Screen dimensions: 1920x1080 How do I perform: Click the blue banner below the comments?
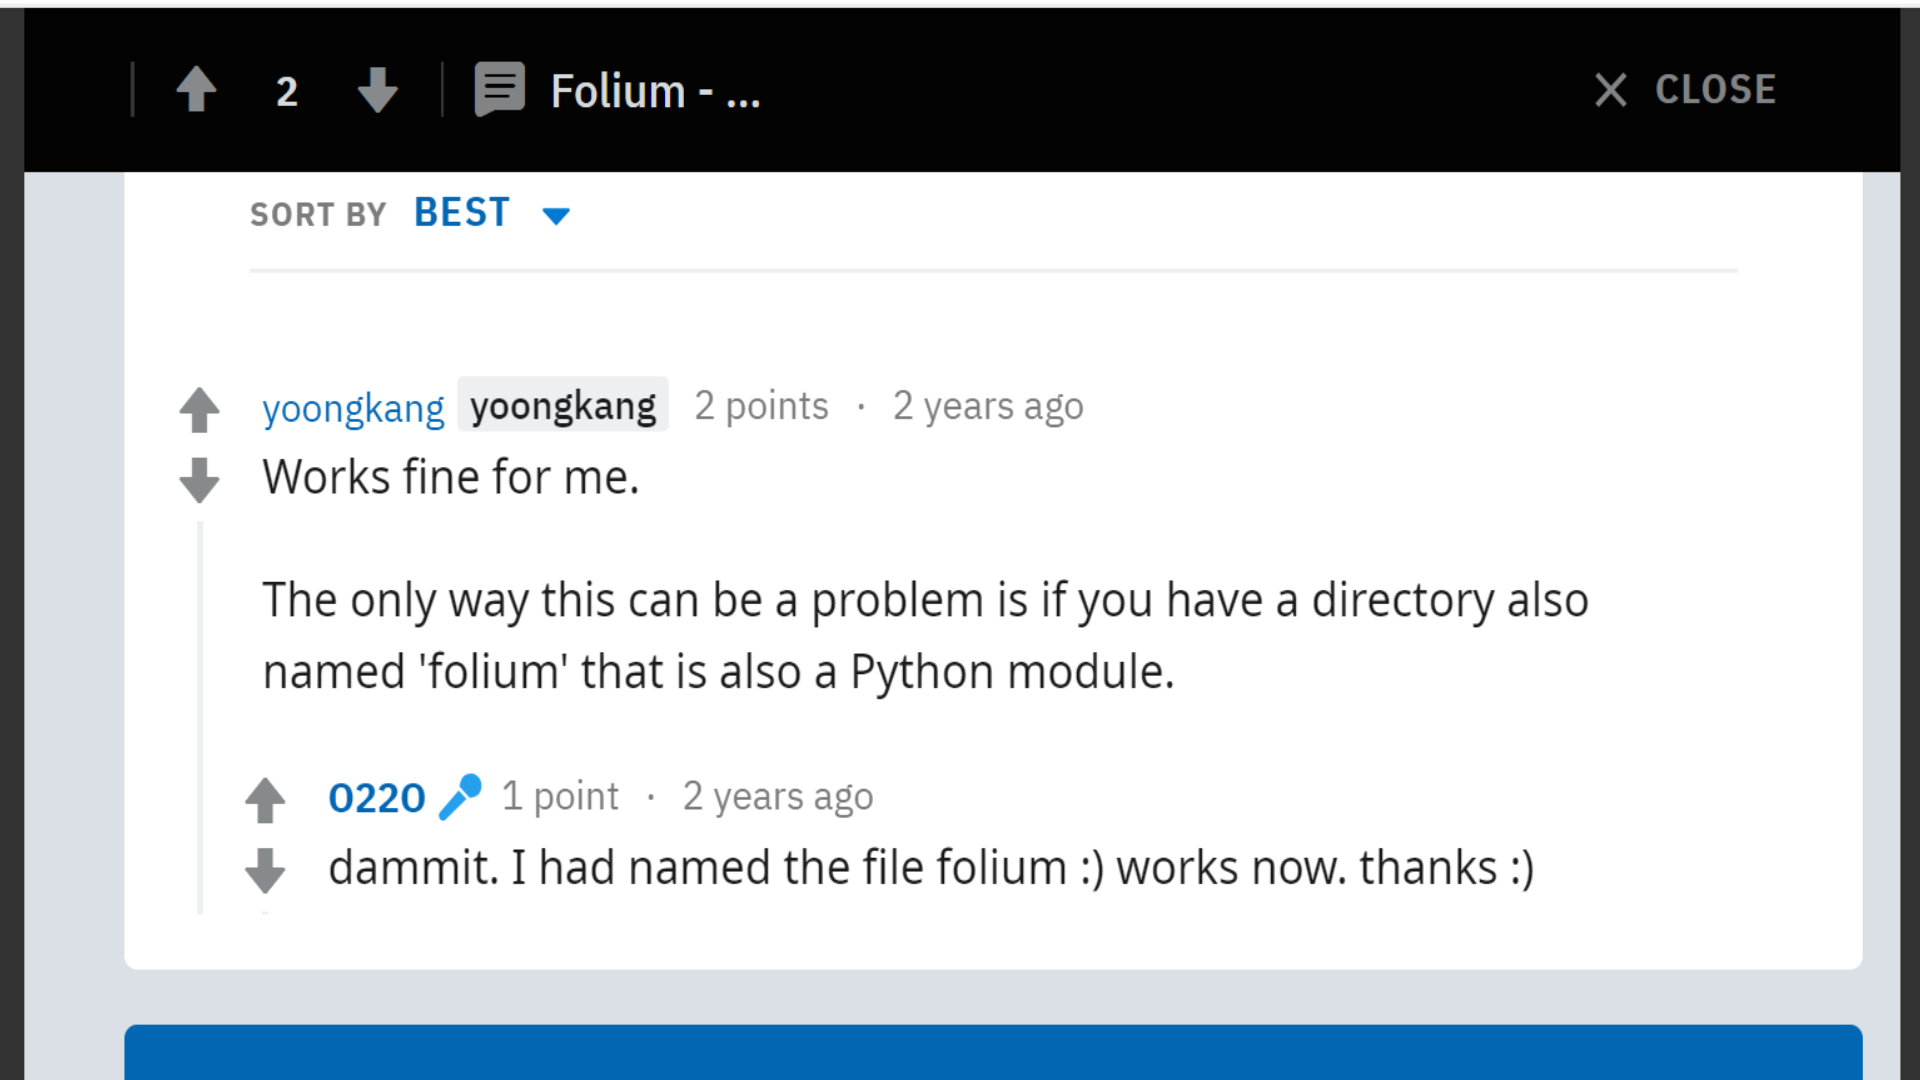tap(993, 1052)
